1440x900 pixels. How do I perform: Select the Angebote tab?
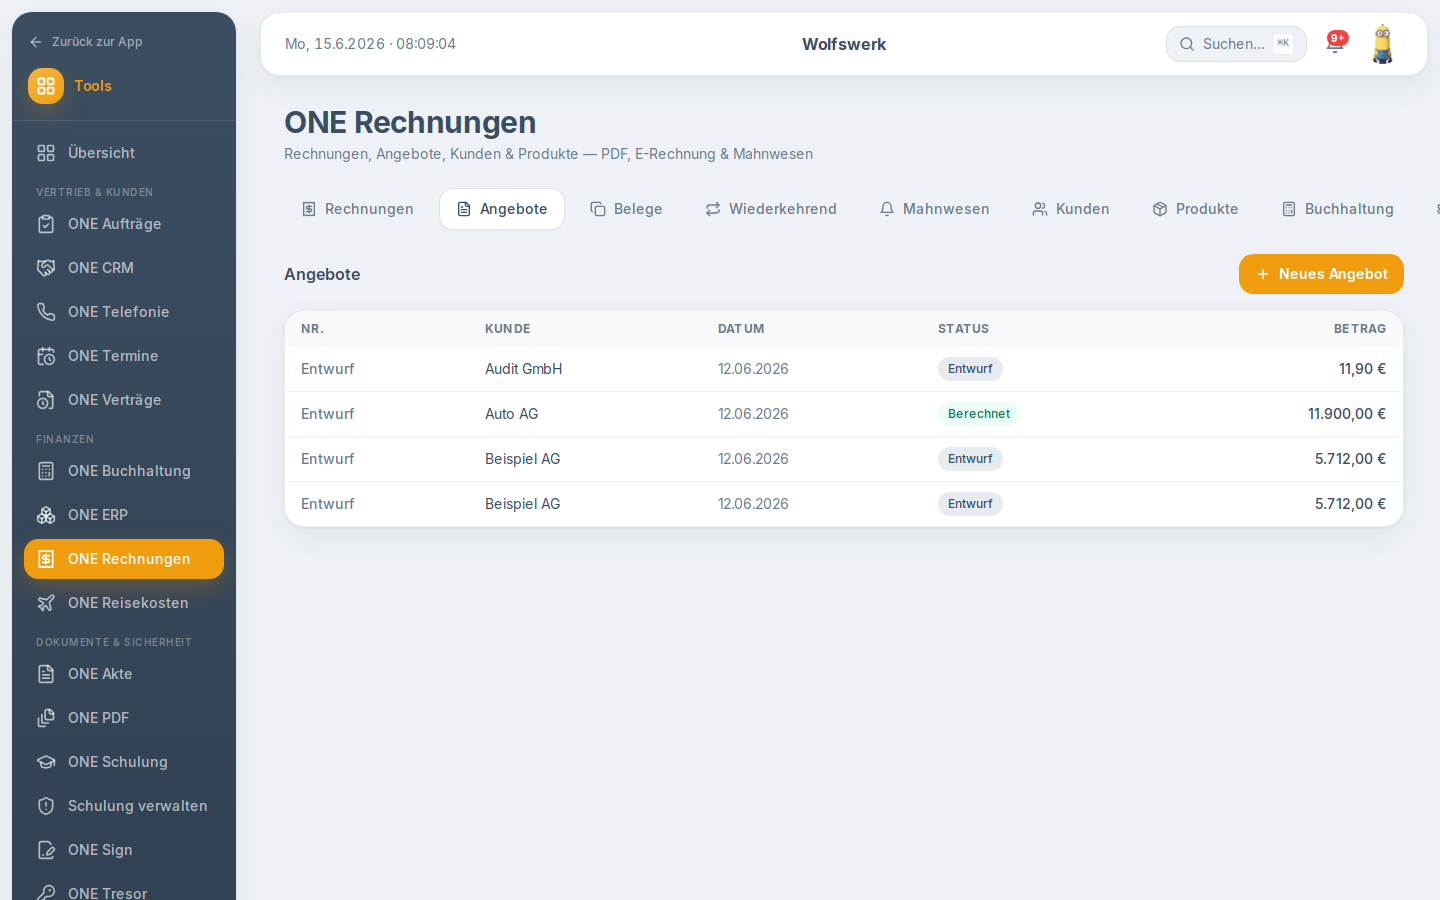[x=502, y=209]
